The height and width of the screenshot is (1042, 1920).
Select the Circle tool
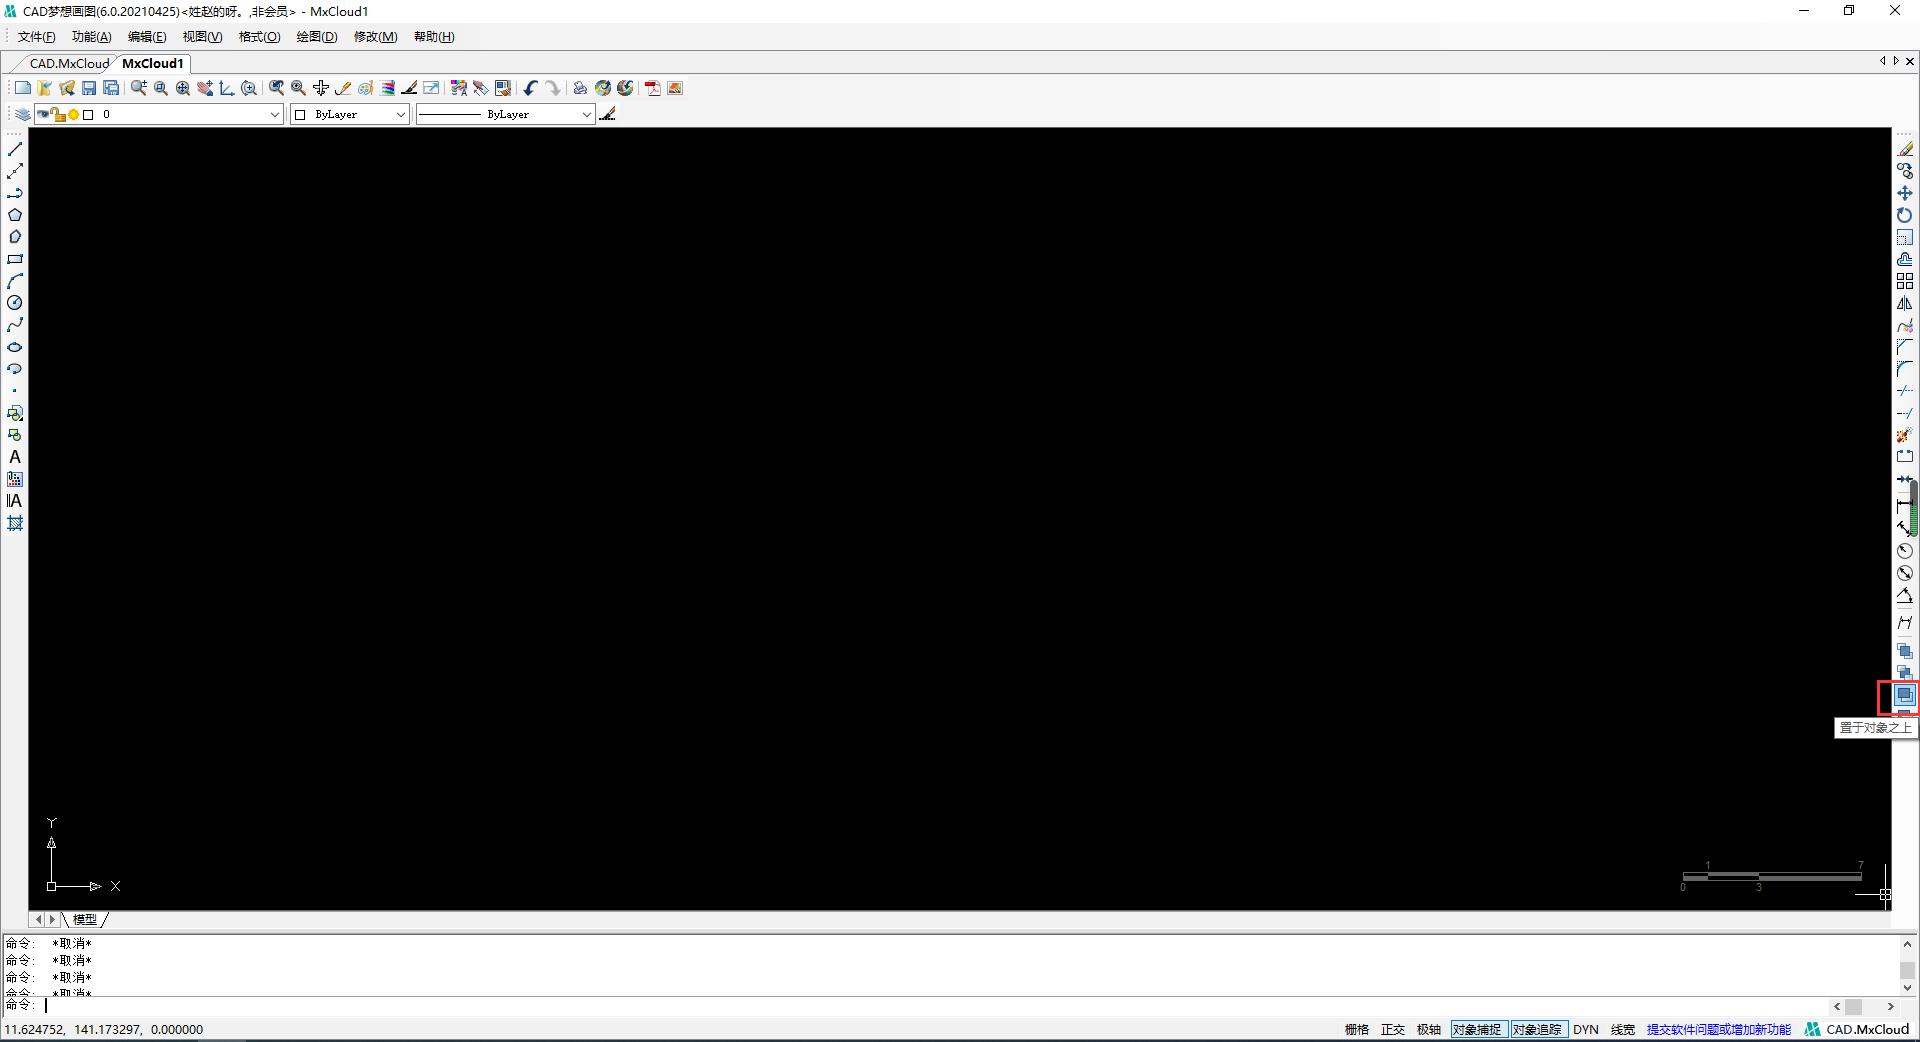click(15, 303)
